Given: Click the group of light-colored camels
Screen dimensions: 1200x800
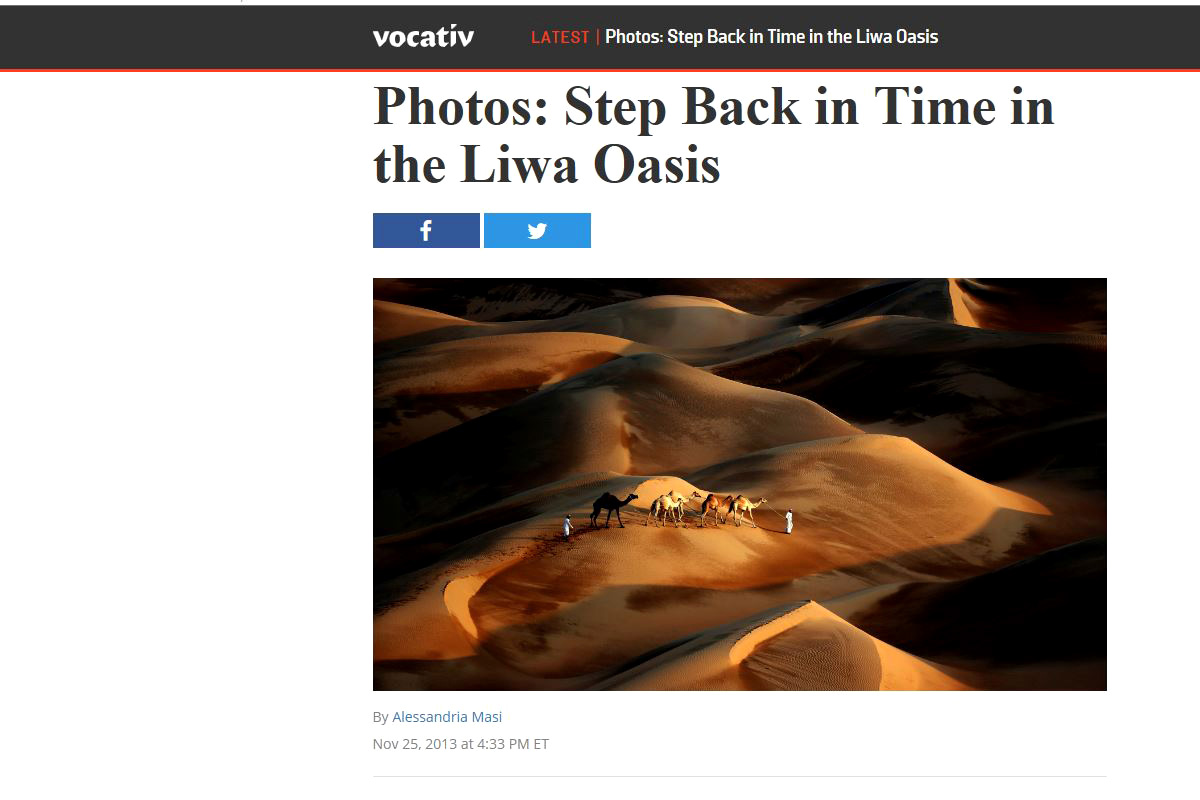Looking at the screenshot, I should pyautogui.click(x=706, y=509).
